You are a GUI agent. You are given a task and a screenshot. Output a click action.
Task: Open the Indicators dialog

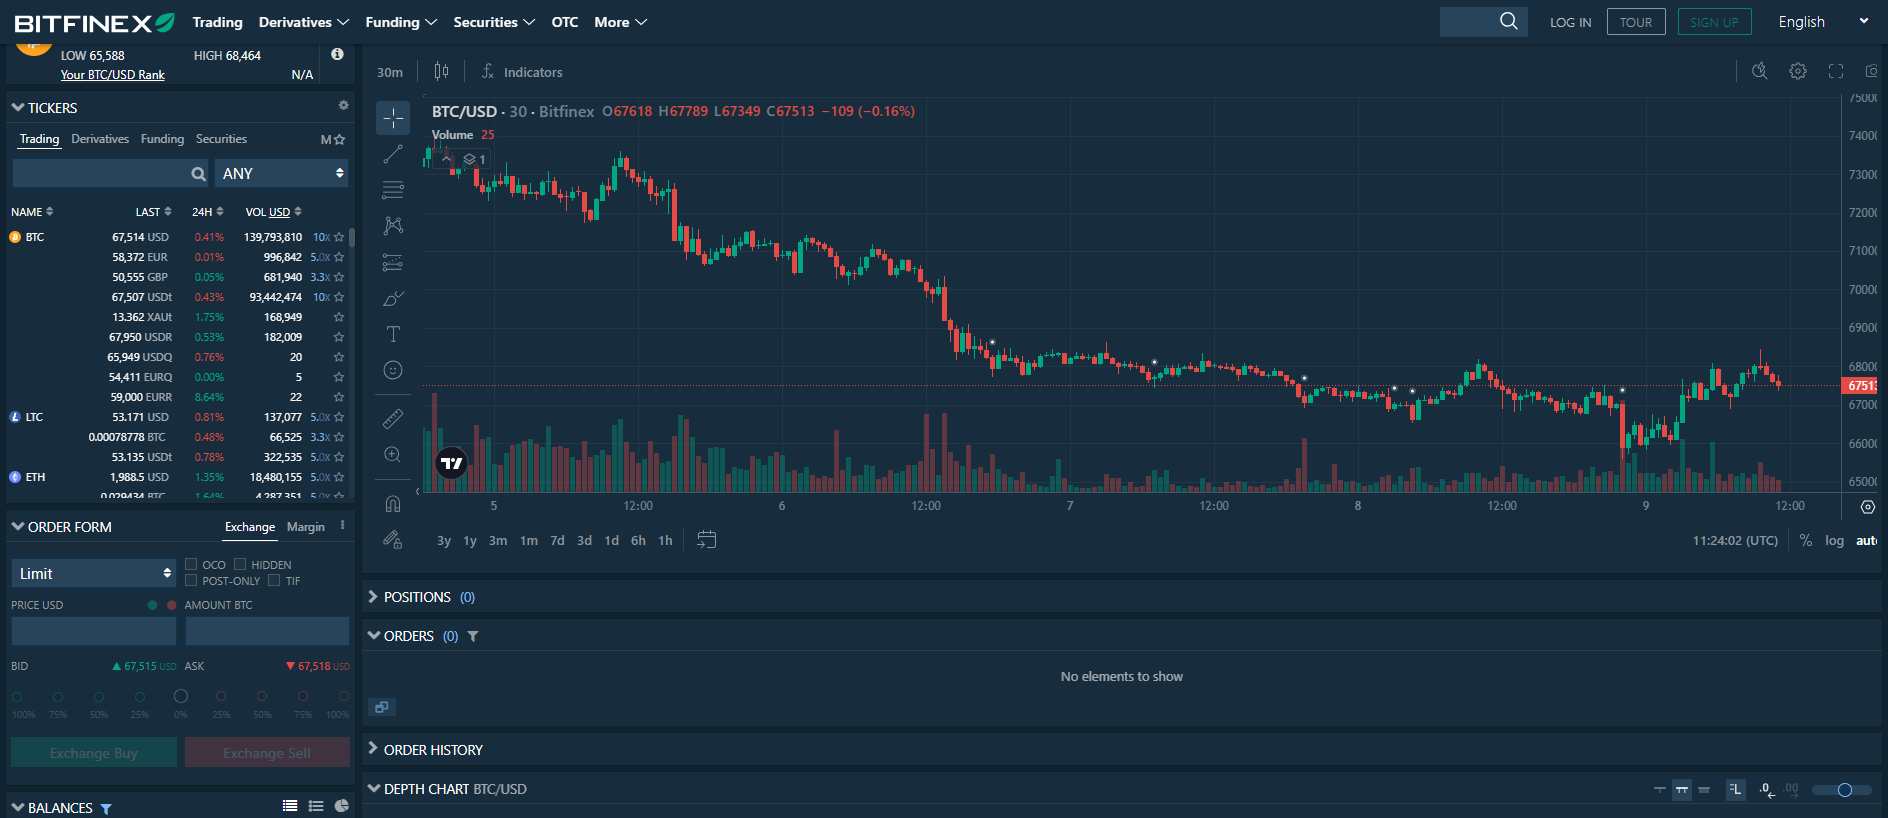[522, 72]
